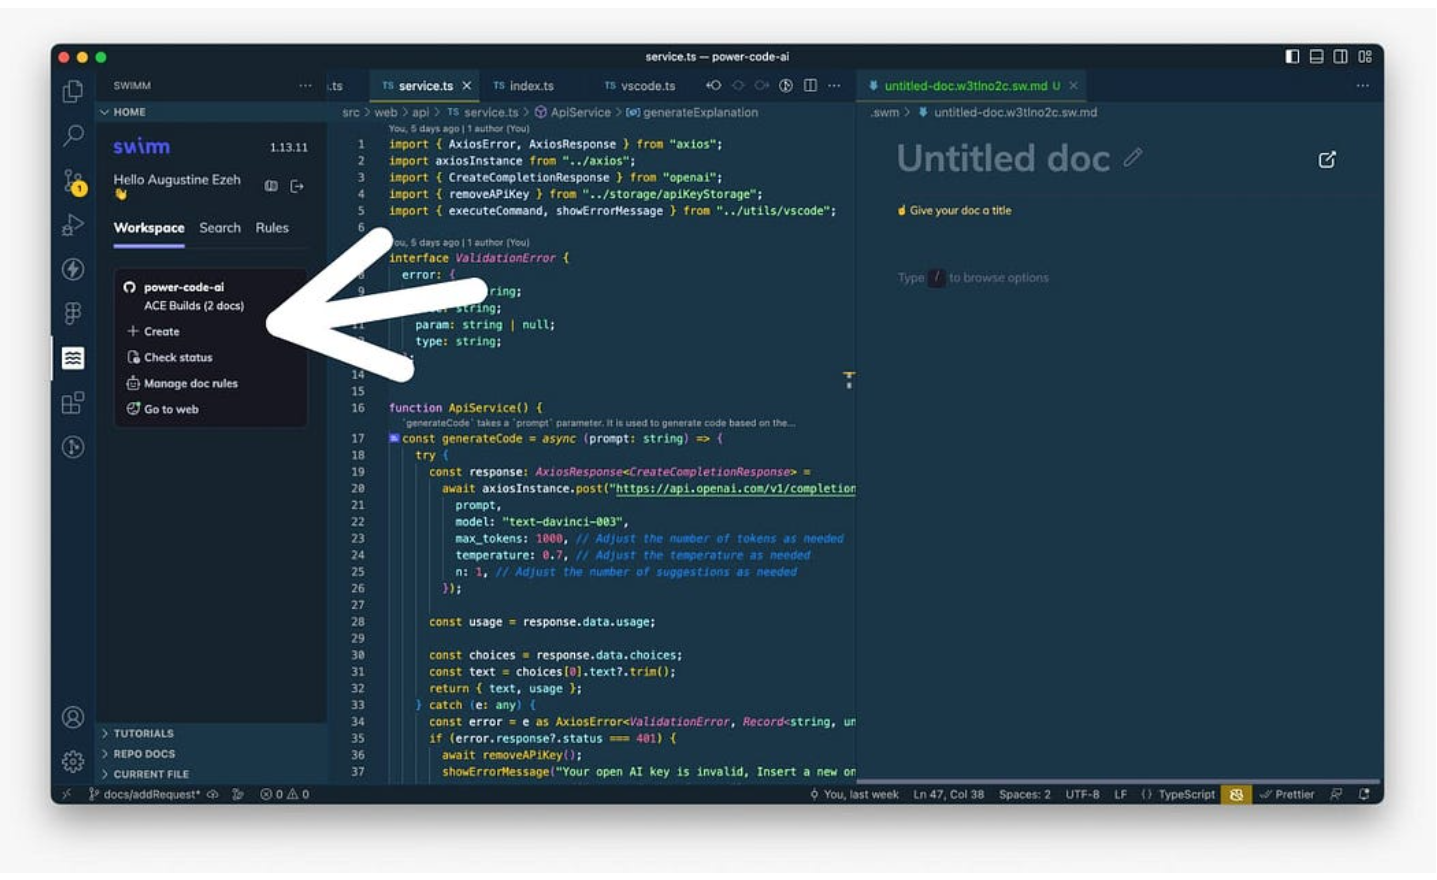Image resolution: width=1437 pixels, height=880 pixels.
Task: Toggle primary sidebar layout icon
Action: point(1292,57)
